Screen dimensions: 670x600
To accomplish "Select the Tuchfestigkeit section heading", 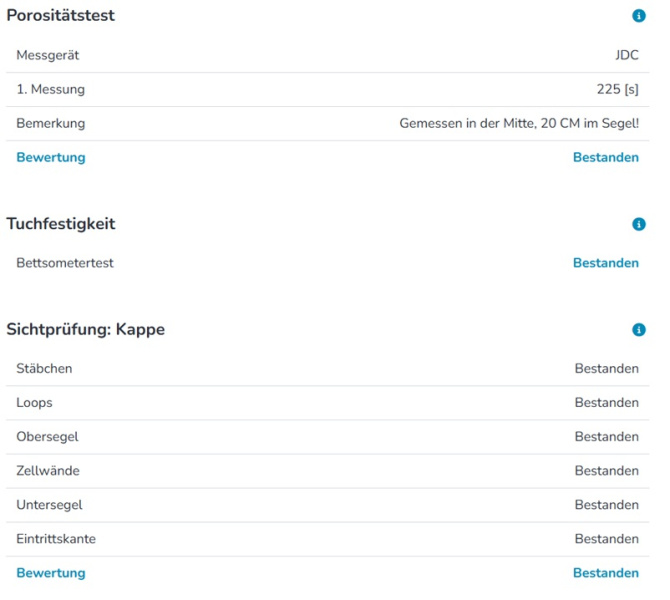I will [61, 224].
